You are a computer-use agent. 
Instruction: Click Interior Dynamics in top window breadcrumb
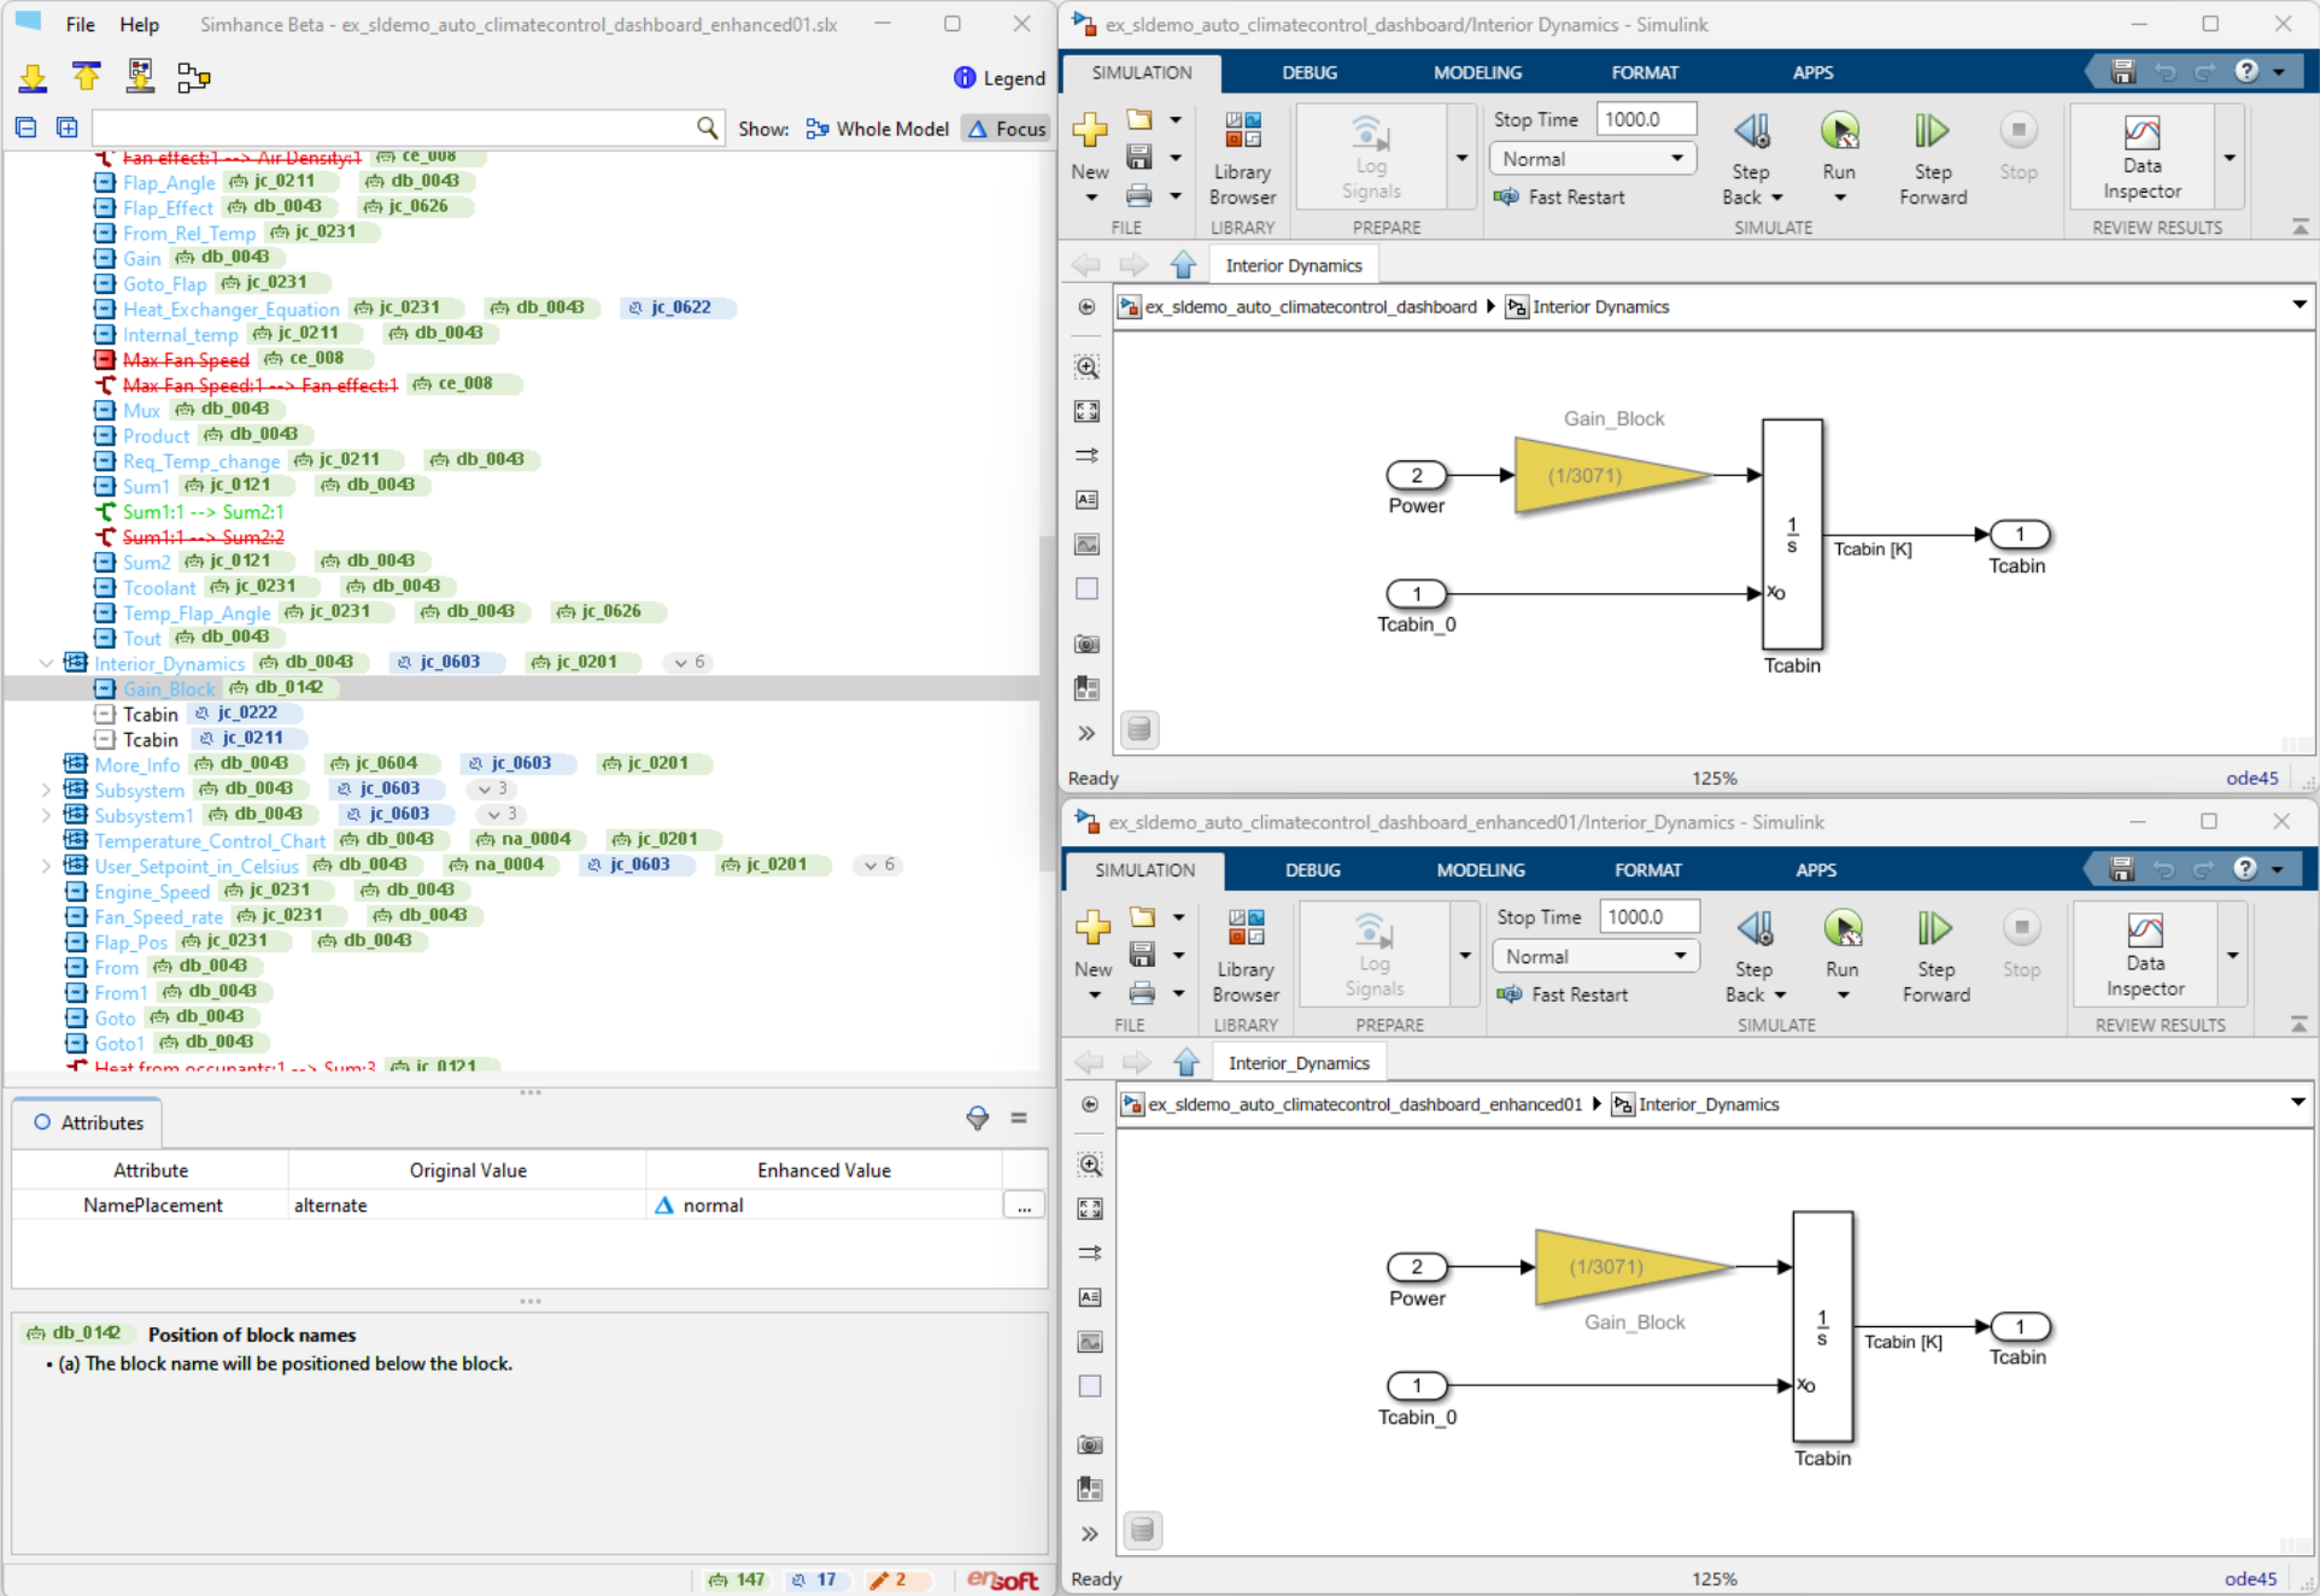click(1600, 307)
